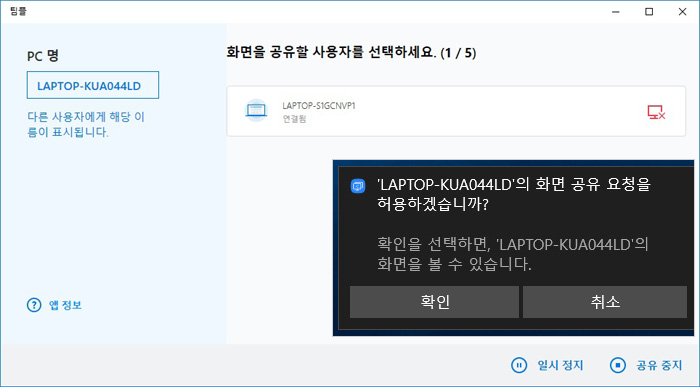This screenshot has height=387, width=700.
Task: Click the question mark help icon
Action: tap(34, 305)
